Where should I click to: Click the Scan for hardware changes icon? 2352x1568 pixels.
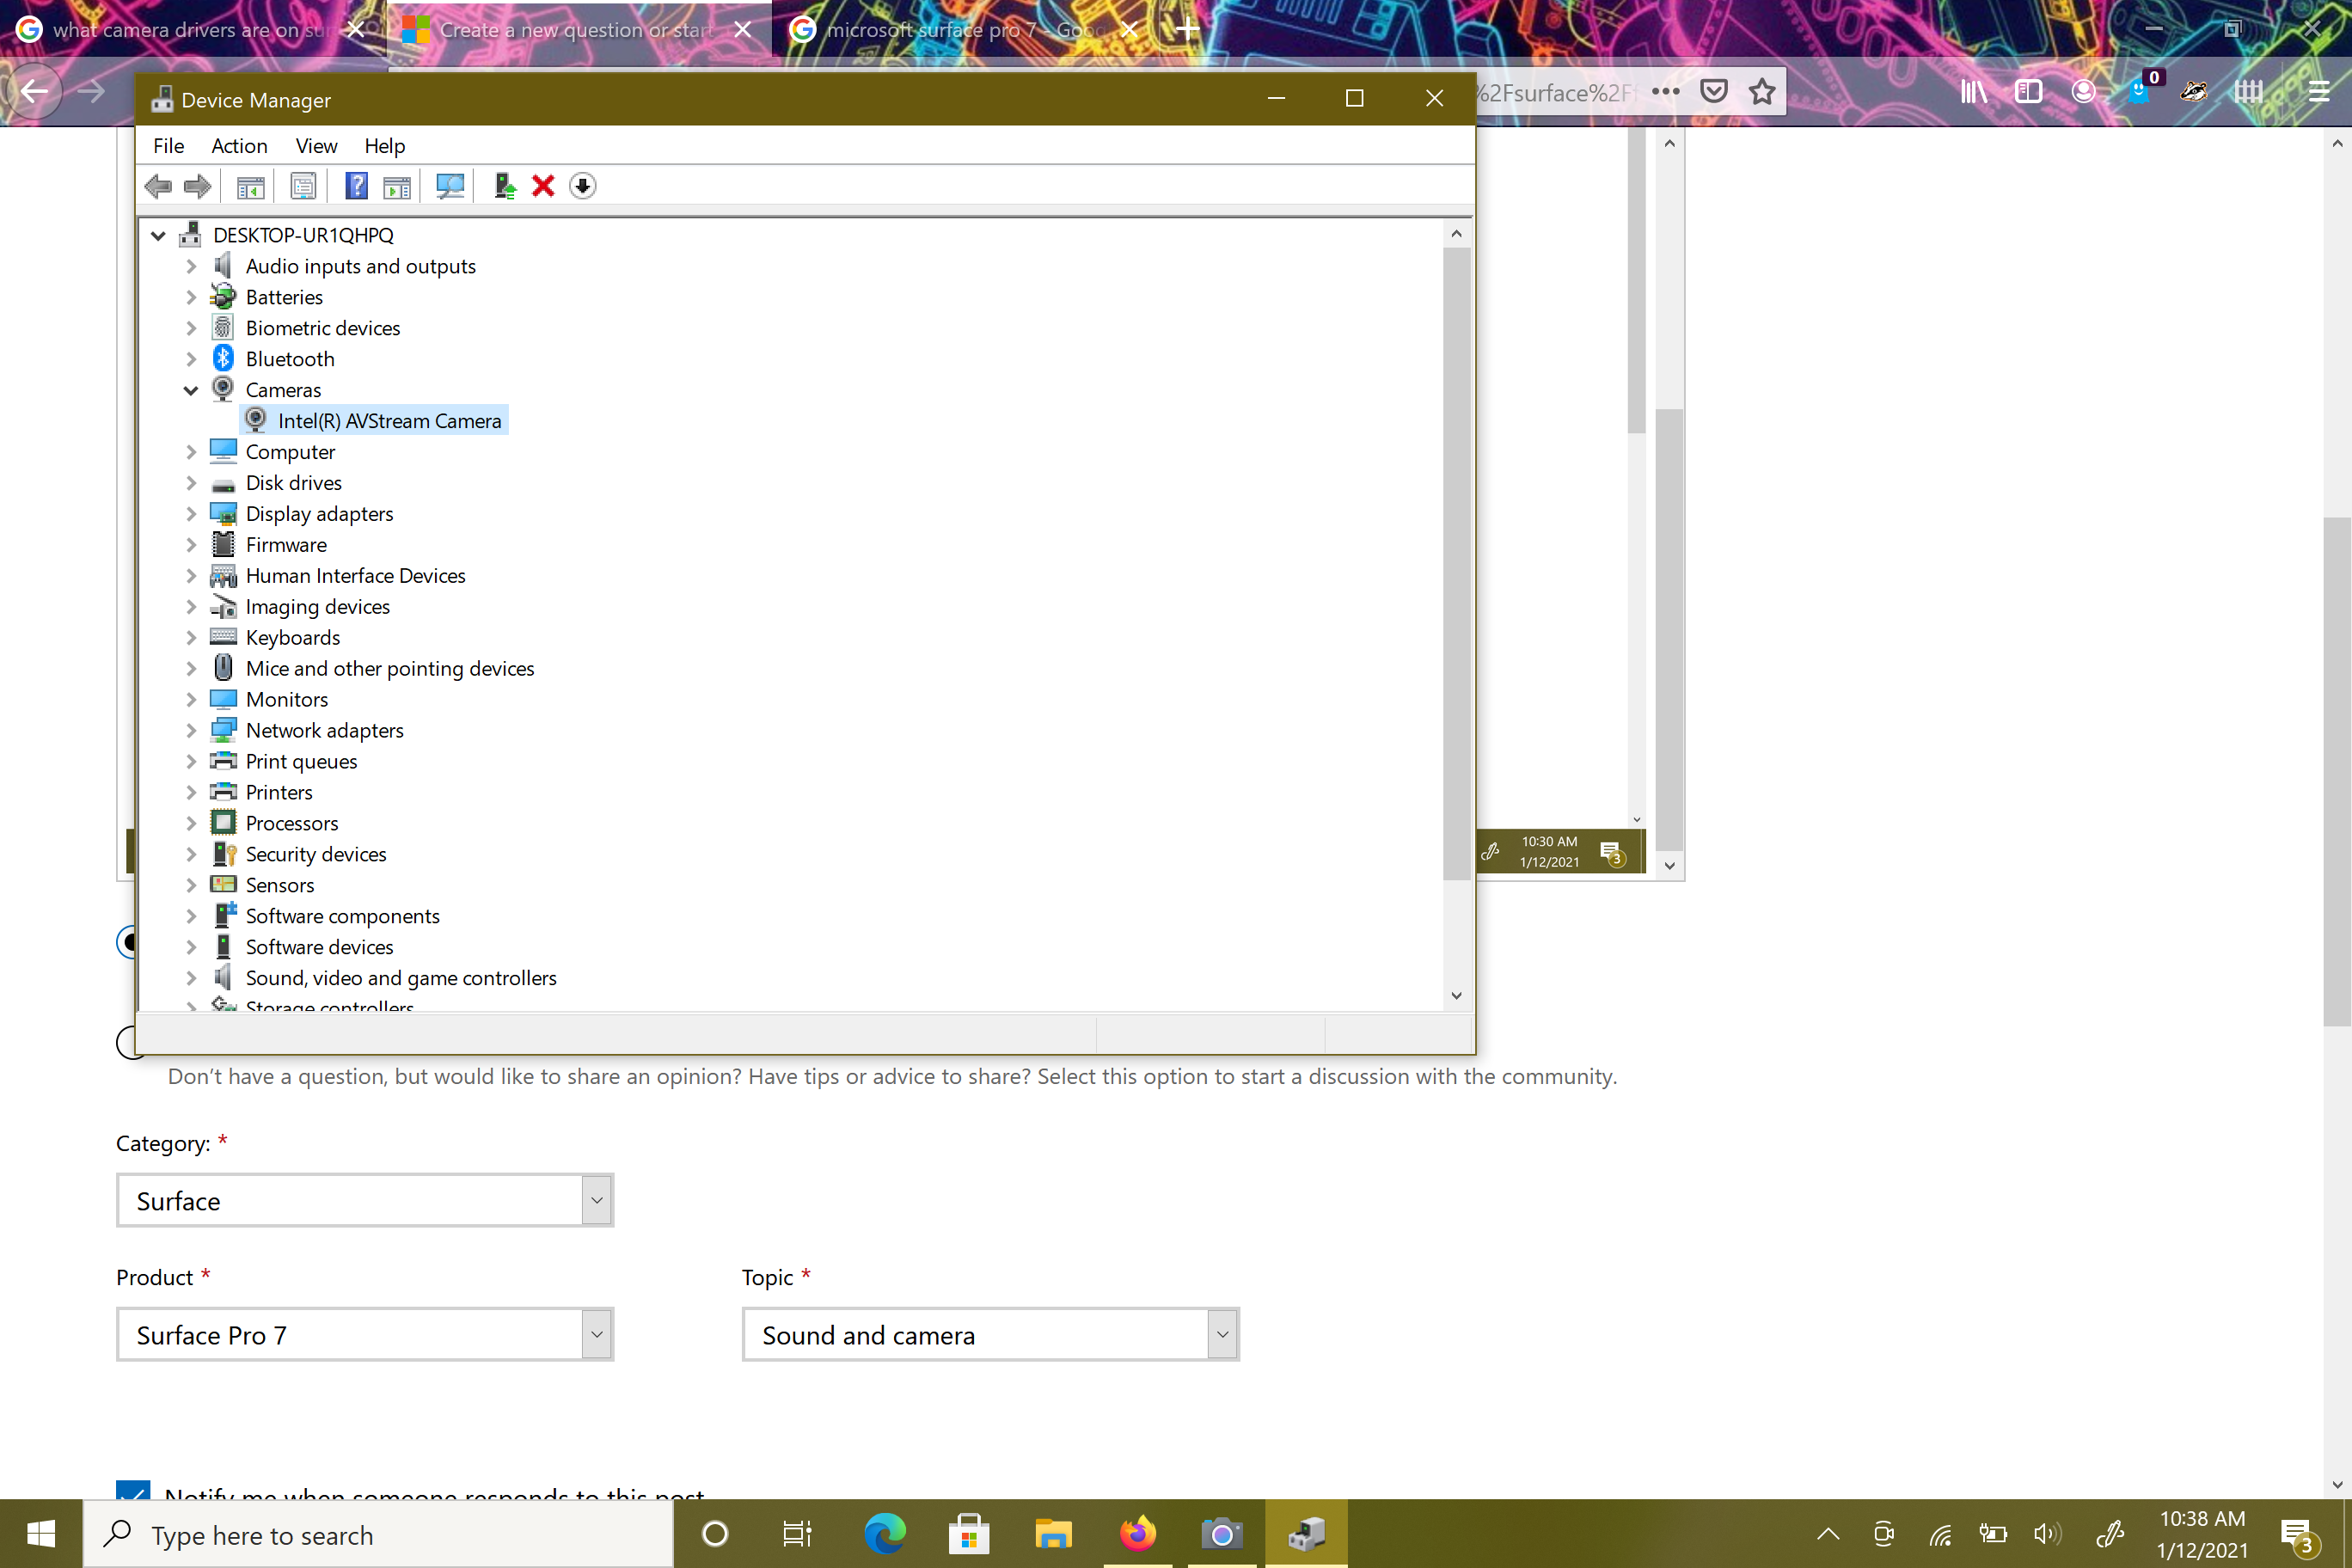(450, 186)
